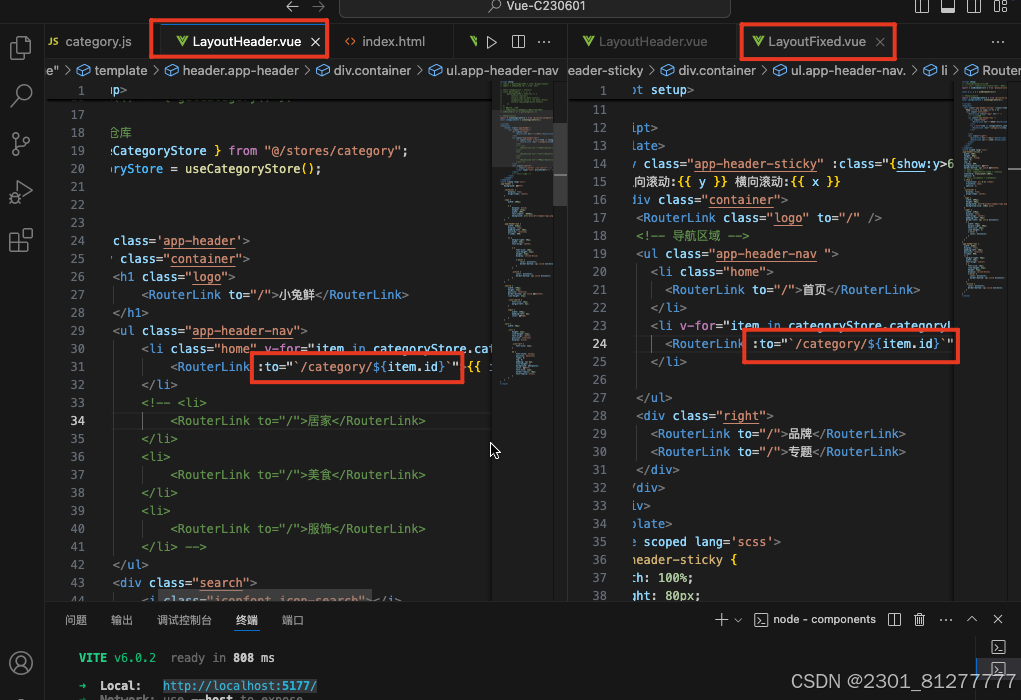Click the 首页 RouterLink text on line 21
This screenshot has width=1021, height=700.
814,290
